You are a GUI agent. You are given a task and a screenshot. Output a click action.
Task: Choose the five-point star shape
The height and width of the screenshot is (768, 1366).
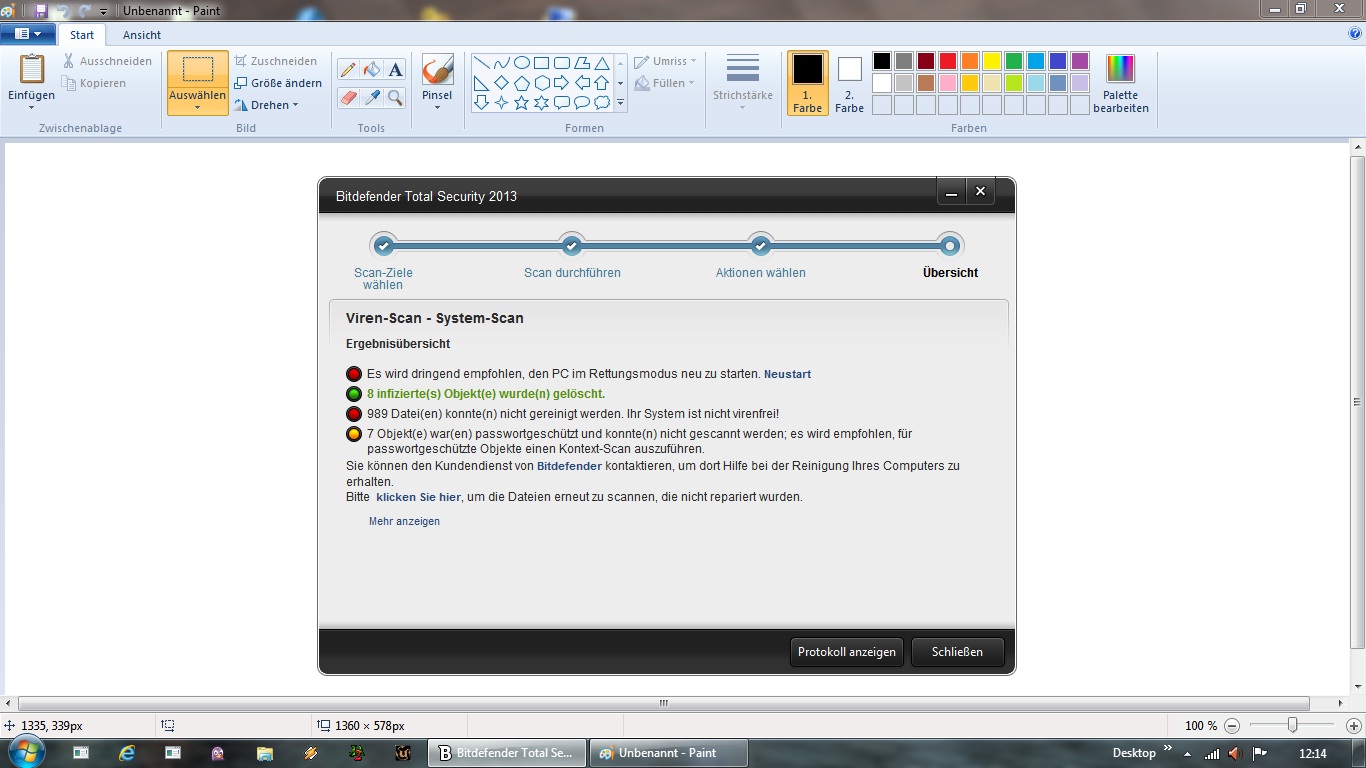coord(521,103)
